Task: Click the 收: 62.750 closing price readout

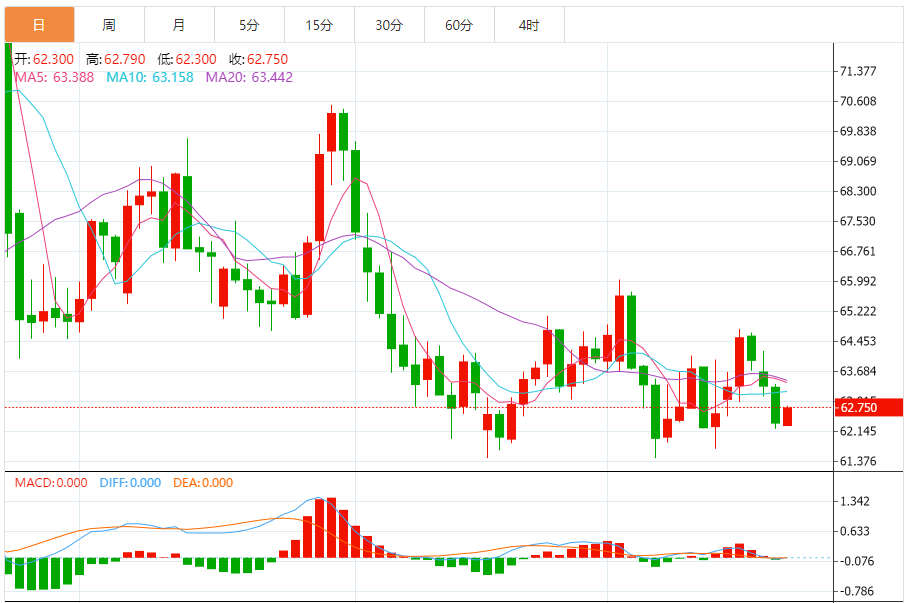Action: pos(260,60)
